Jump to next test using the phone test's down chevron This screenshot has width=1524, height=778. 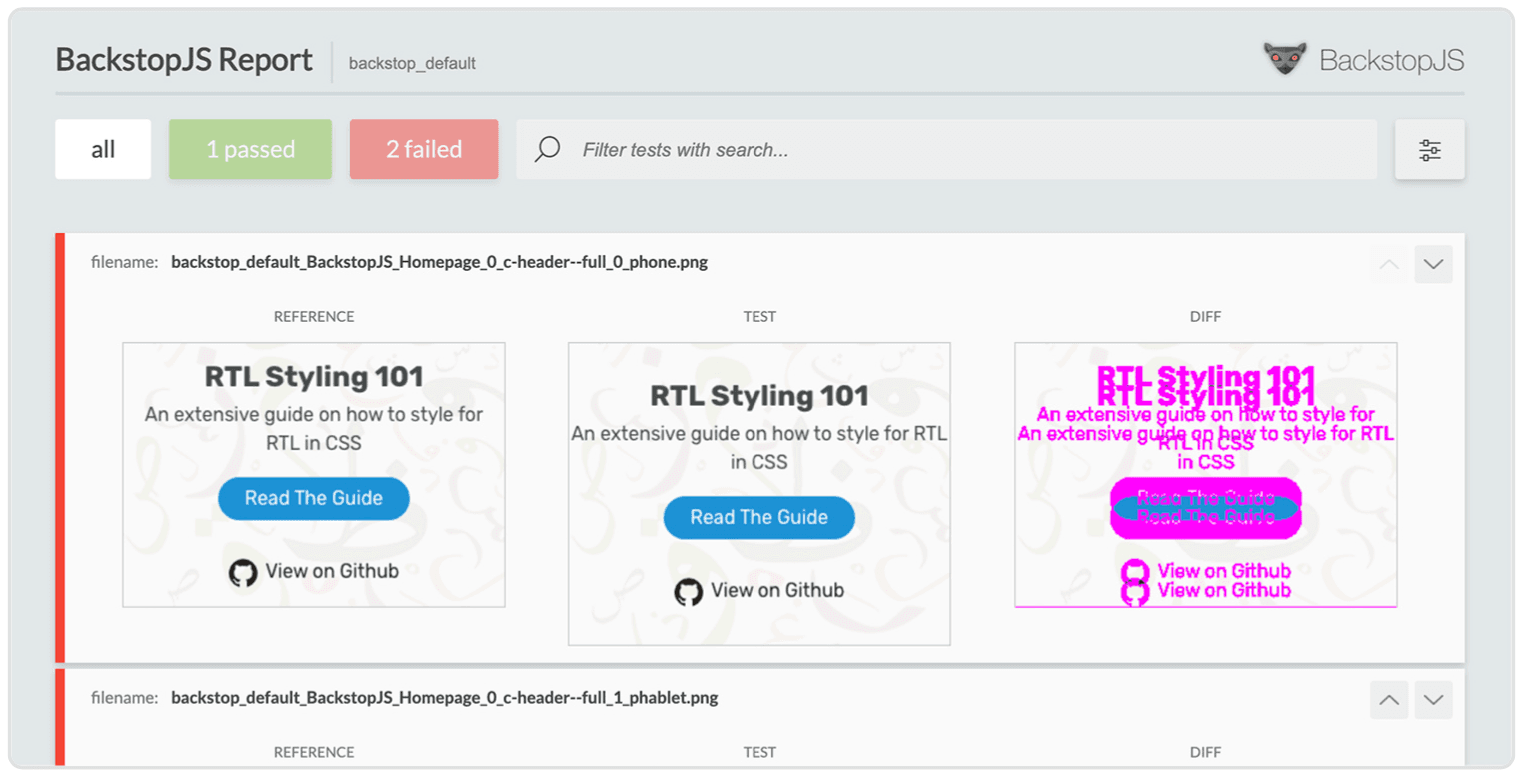[1433, 265]
